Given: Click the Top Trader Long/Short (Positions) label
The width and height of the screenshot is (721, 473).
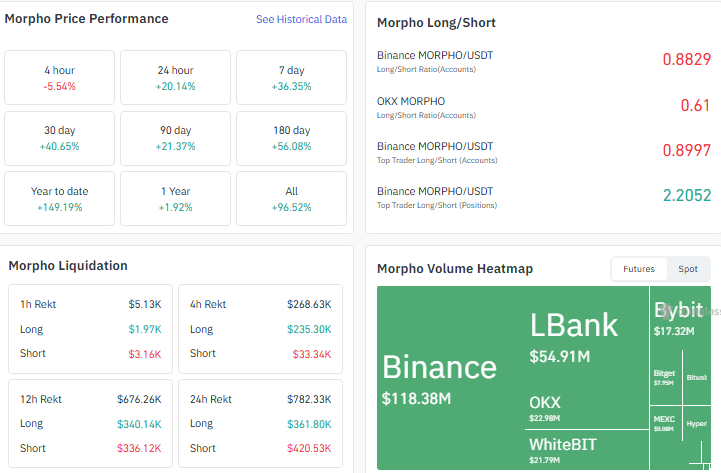Looking at the screenshot, I should point(437,205).
